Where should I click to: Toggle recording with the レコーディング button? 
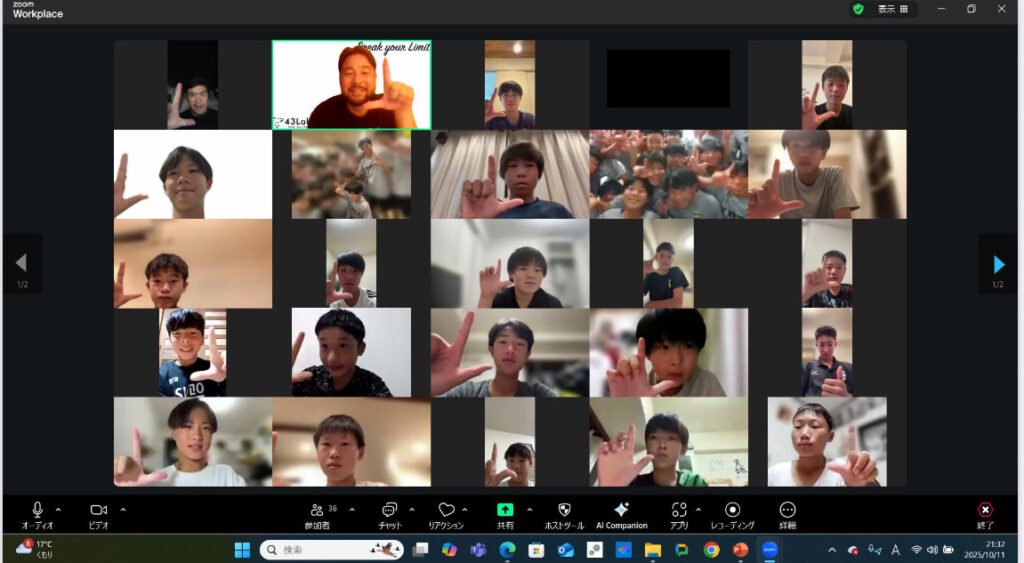(x=732, y=510)
